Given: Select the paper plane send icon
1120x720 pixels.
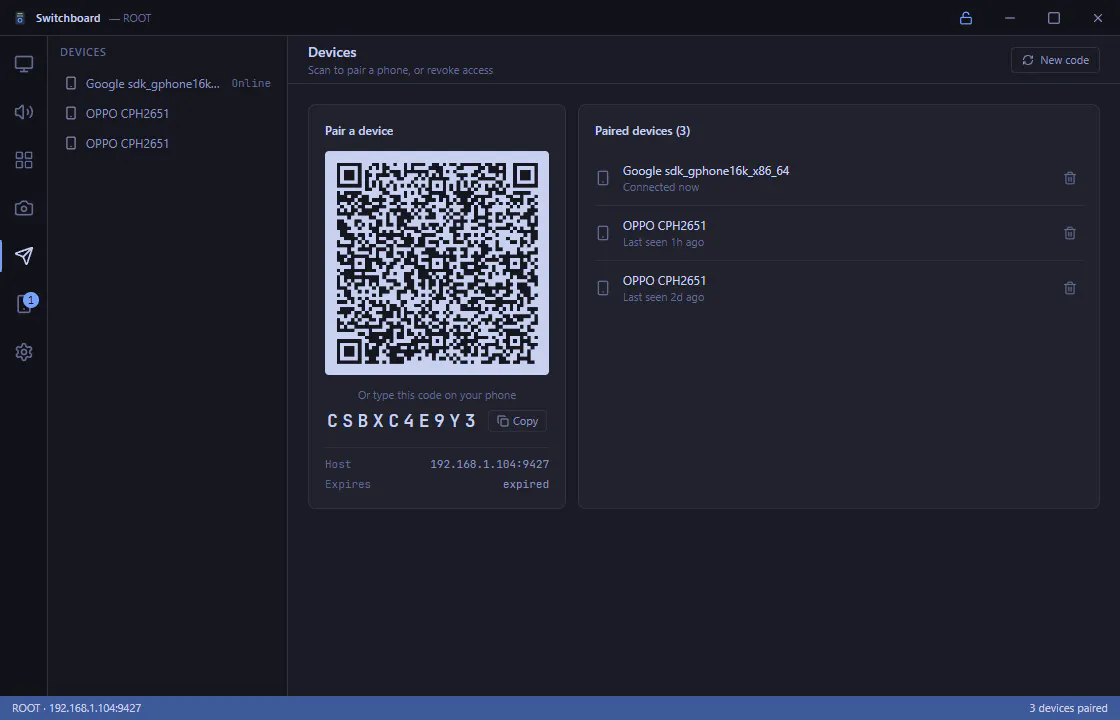Looking at the screenshot, I should pyautogui.click(x=24, y=256).
